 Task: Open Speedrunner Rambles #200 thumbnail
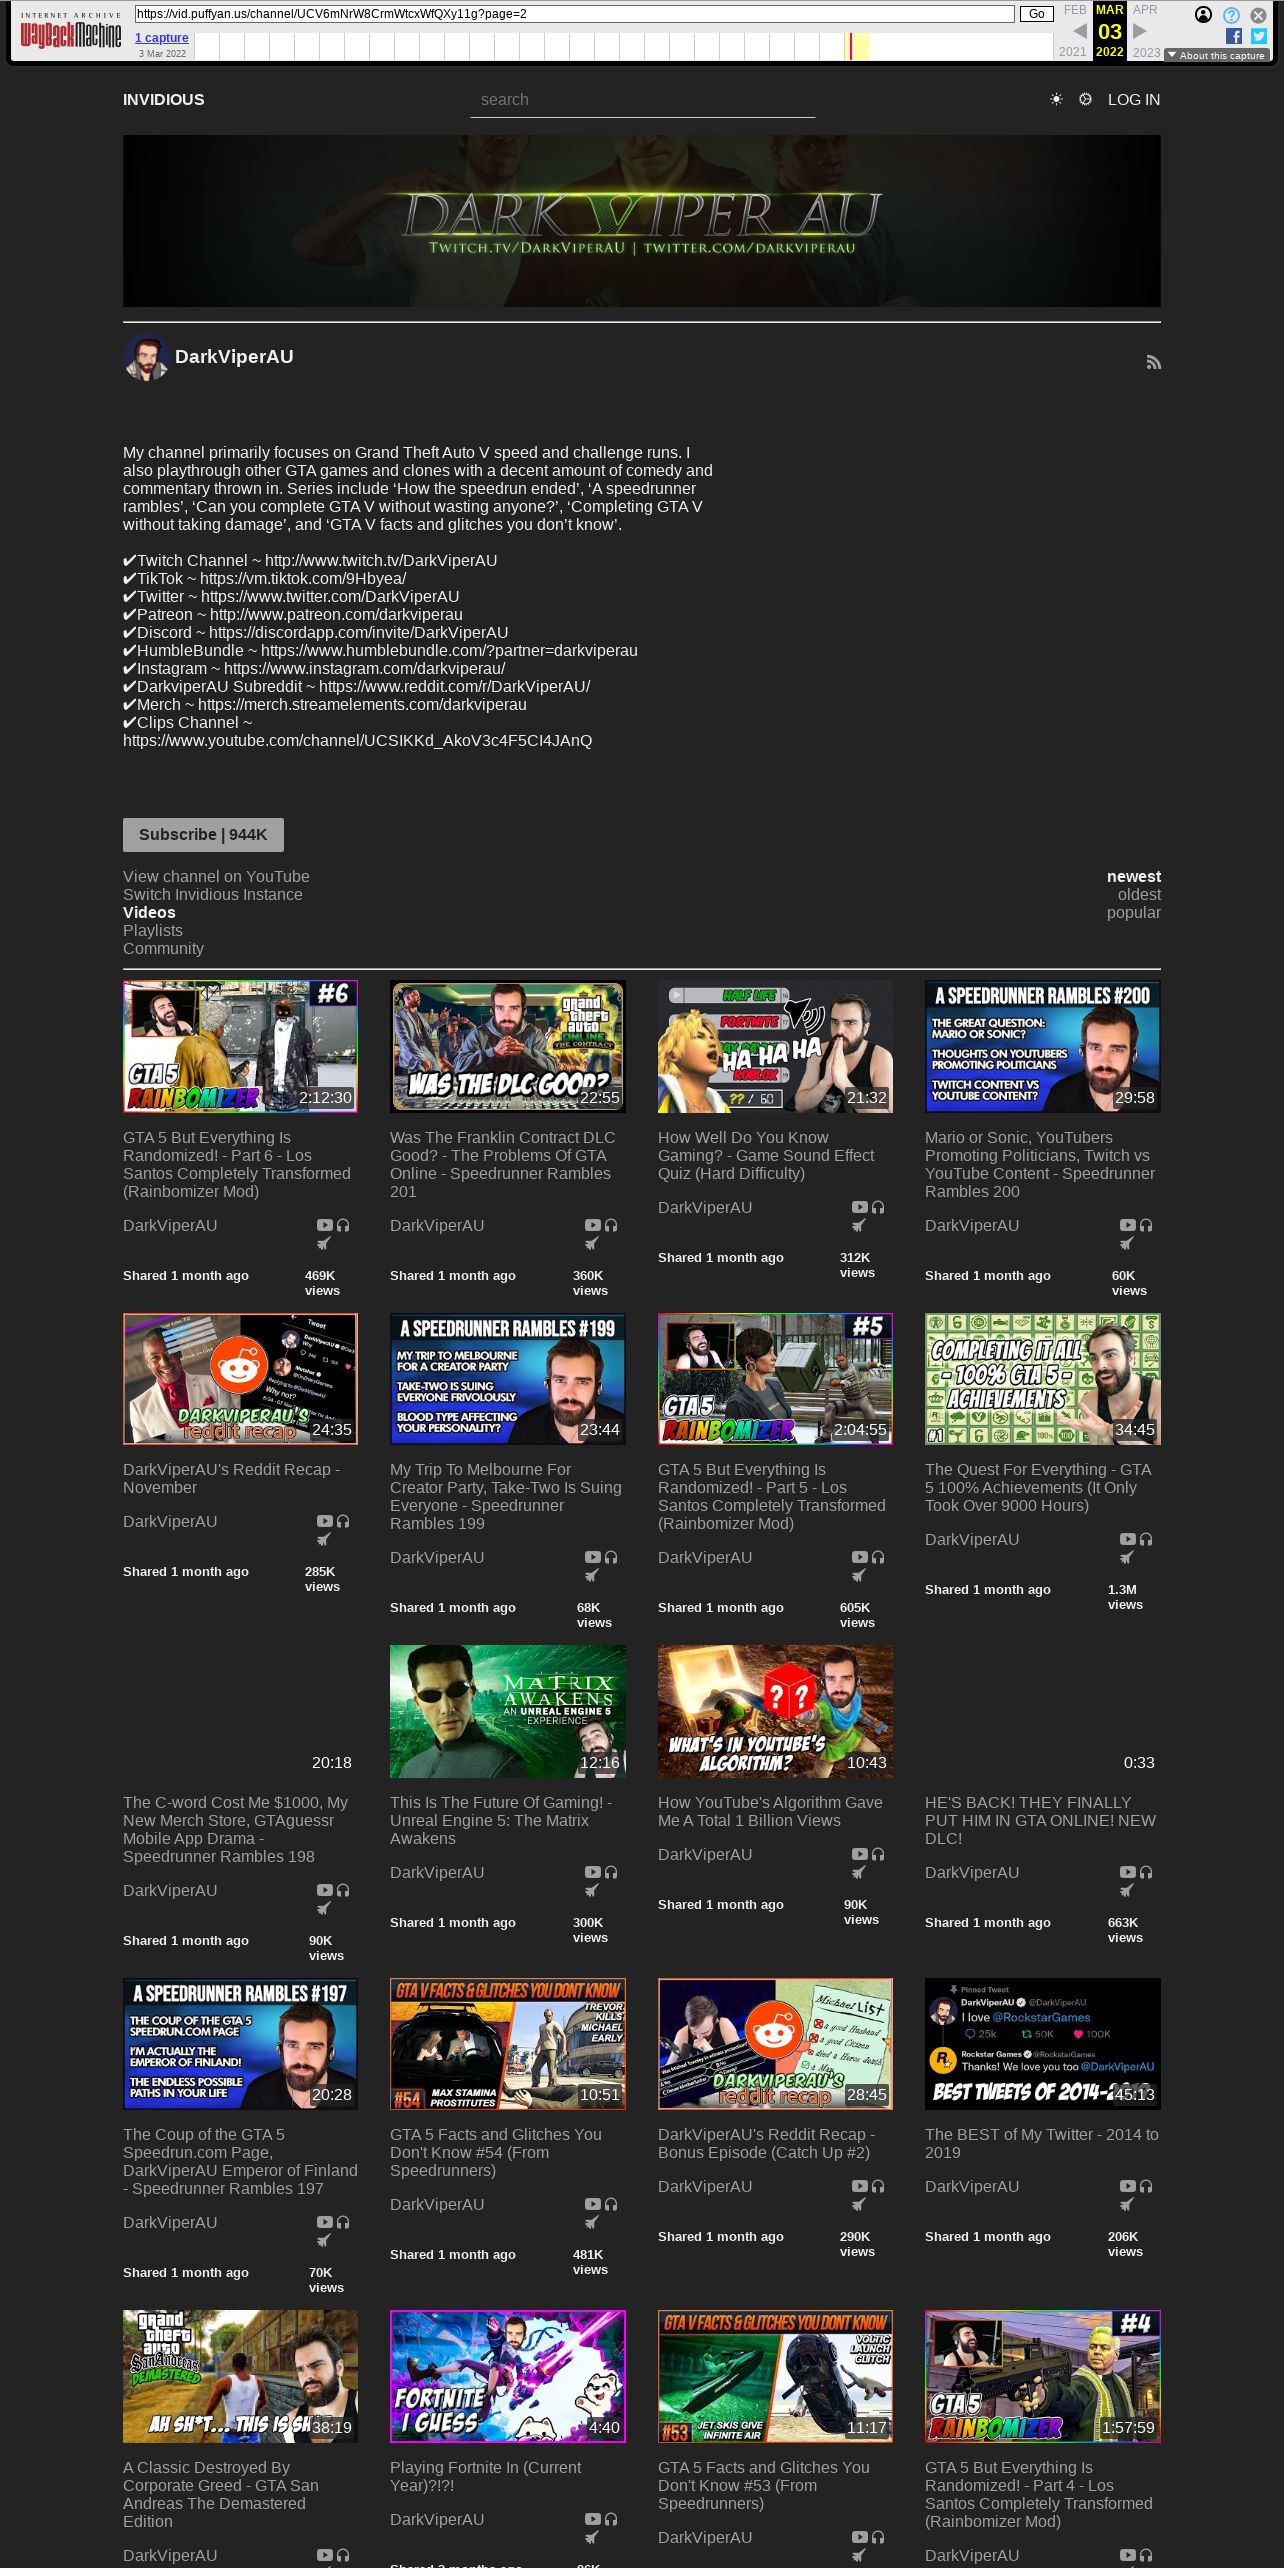coord(1043,1046)
